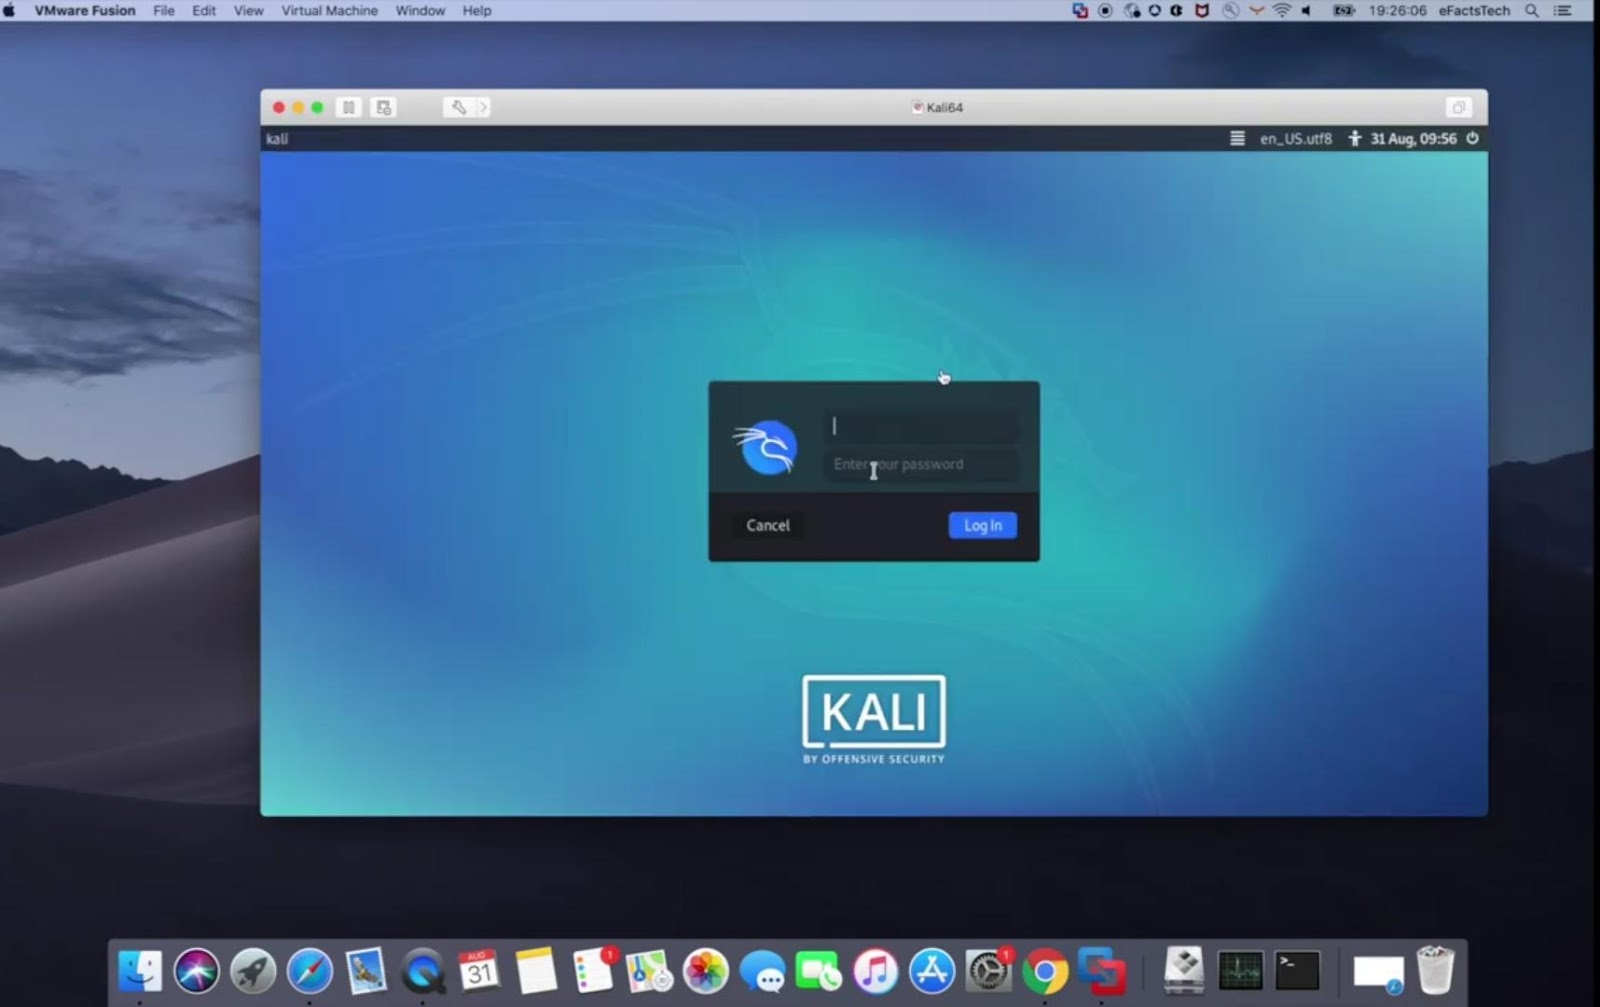Expand the toolbar arrow beside the wrench
This screenshot has height=1007, width=1600.
(x=483, y=107)
